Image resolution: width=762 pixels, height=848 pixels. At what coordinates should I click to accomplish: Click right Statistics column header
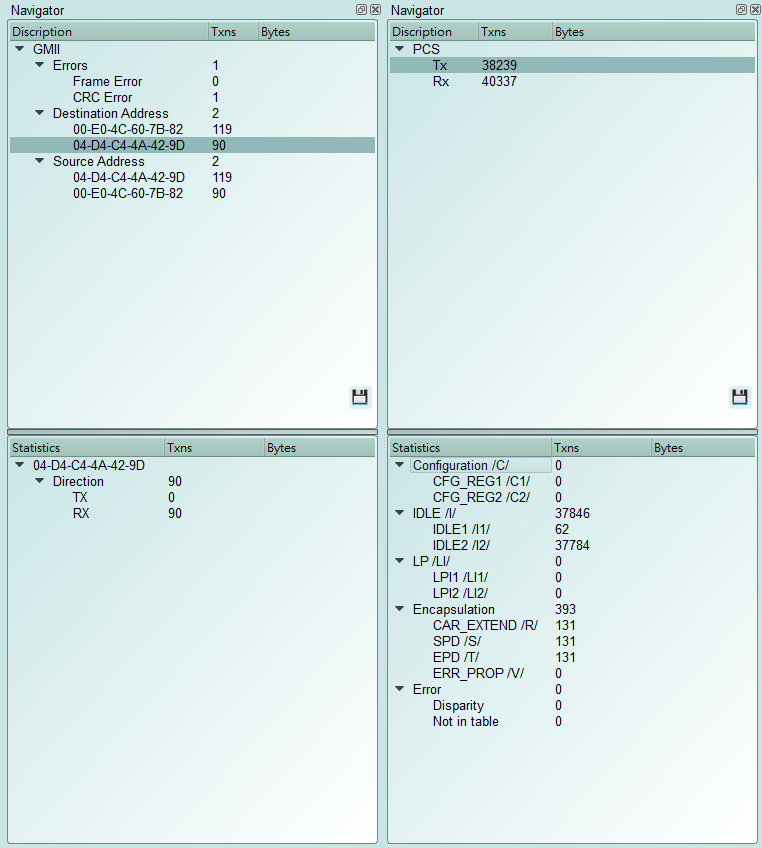(470, 448)
